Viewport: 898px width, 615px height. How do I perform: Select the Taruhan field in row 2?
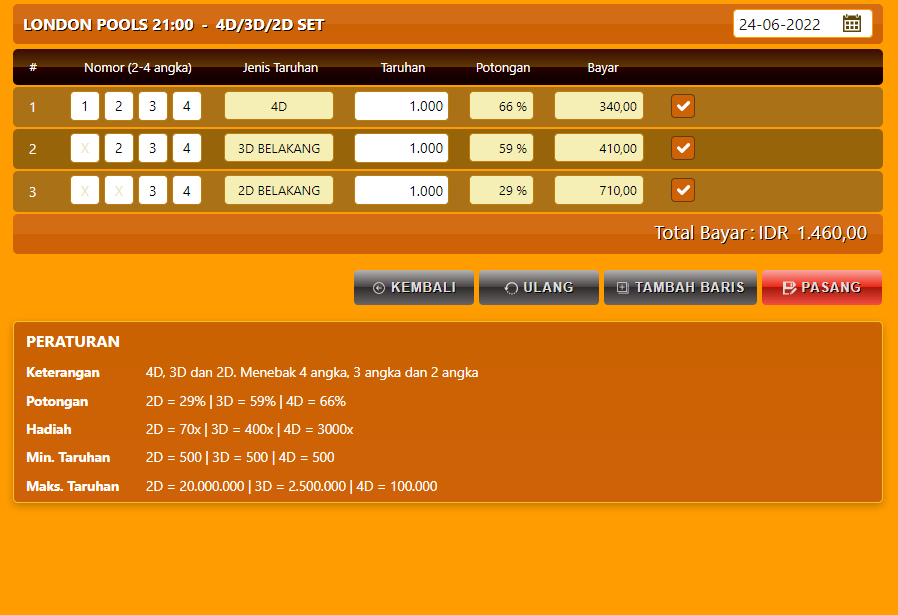[401, 148]
